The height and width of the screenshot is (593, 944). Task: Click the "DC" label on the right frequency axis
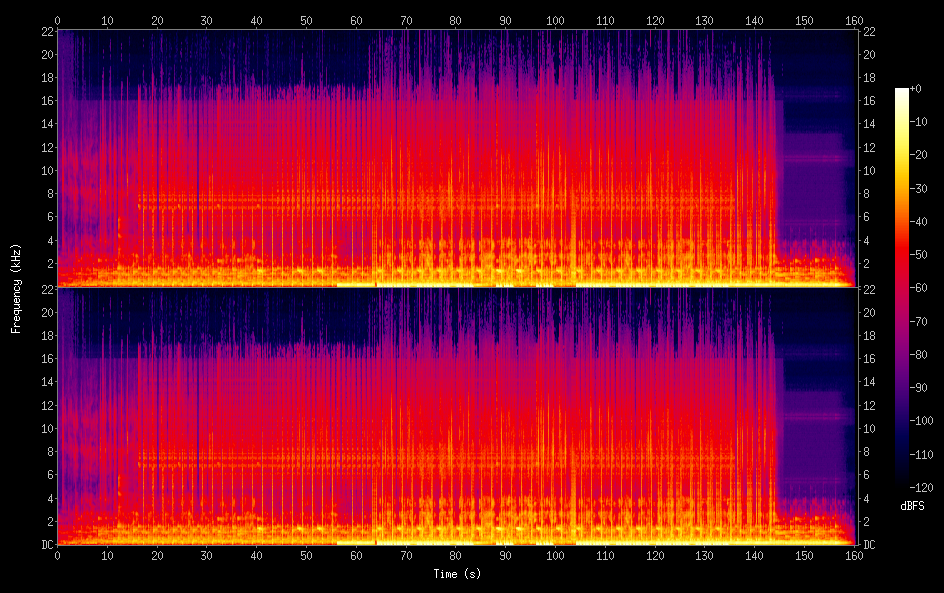(x=869, y=545)
